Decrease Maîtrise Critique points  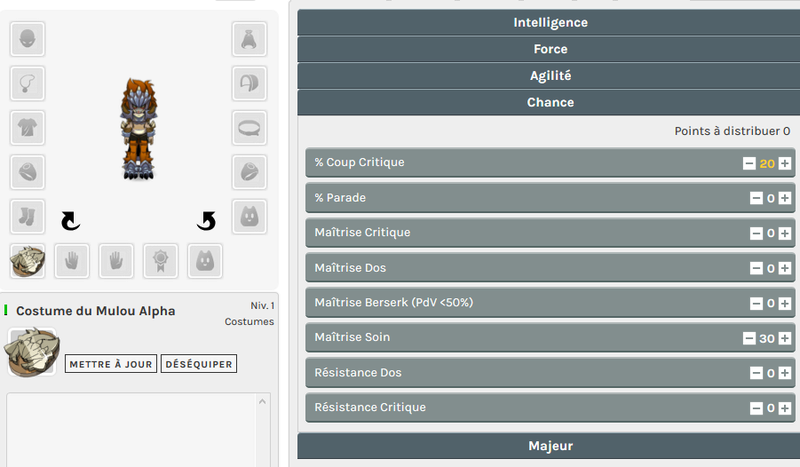tap(756, 233)
